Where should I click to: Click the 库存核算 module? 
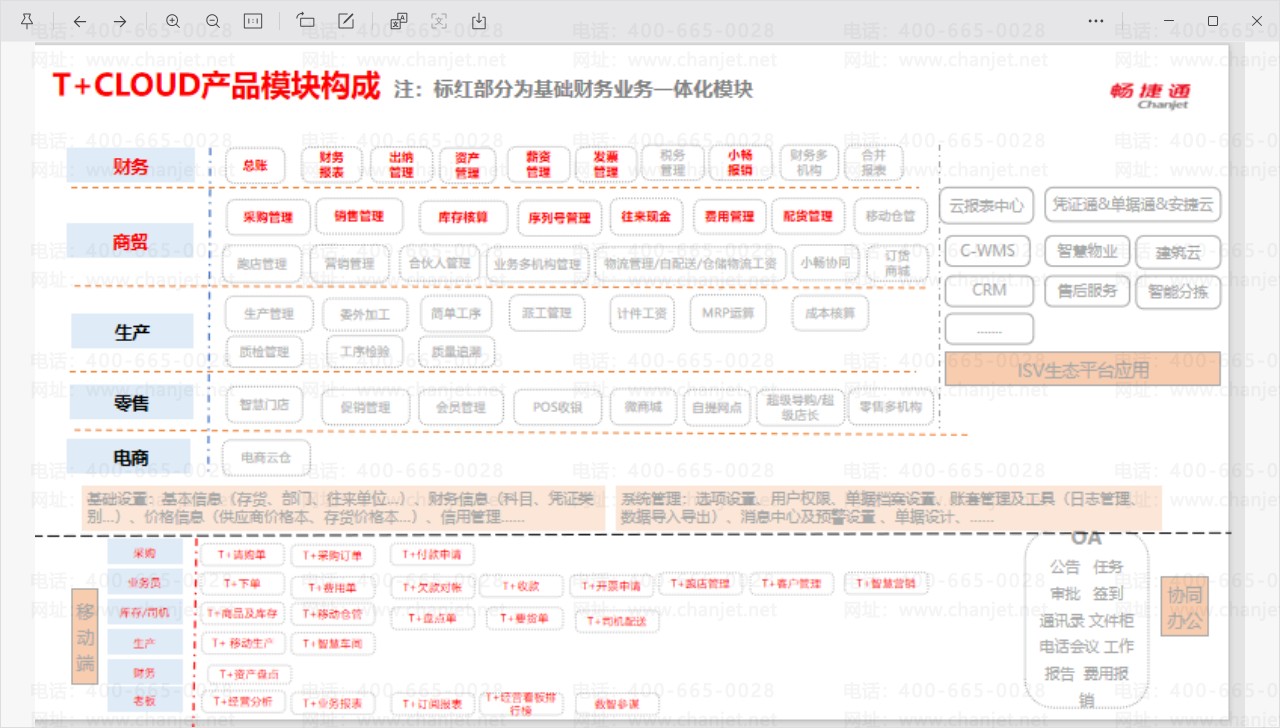tap(463, 217)
